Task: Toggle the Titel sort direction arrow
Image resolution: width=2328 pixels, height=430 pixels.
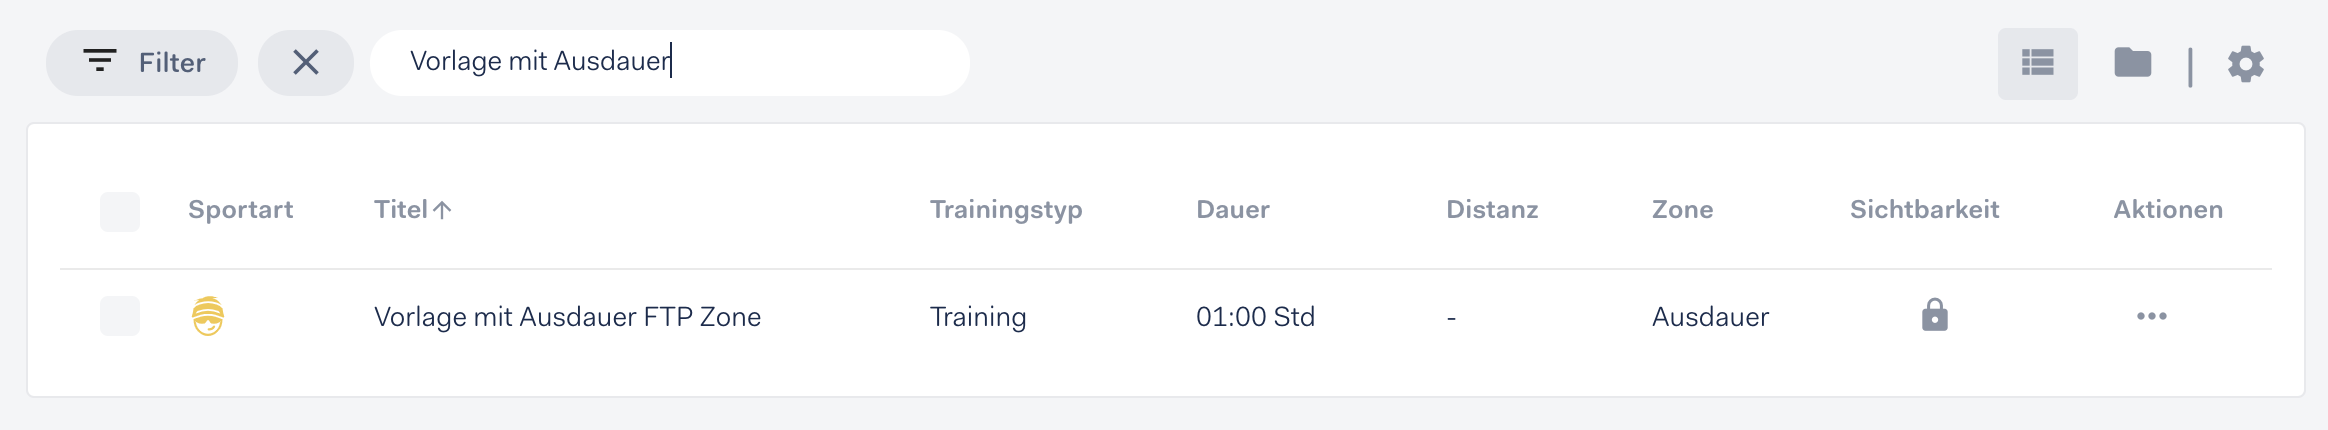Action: pos(443,210)
